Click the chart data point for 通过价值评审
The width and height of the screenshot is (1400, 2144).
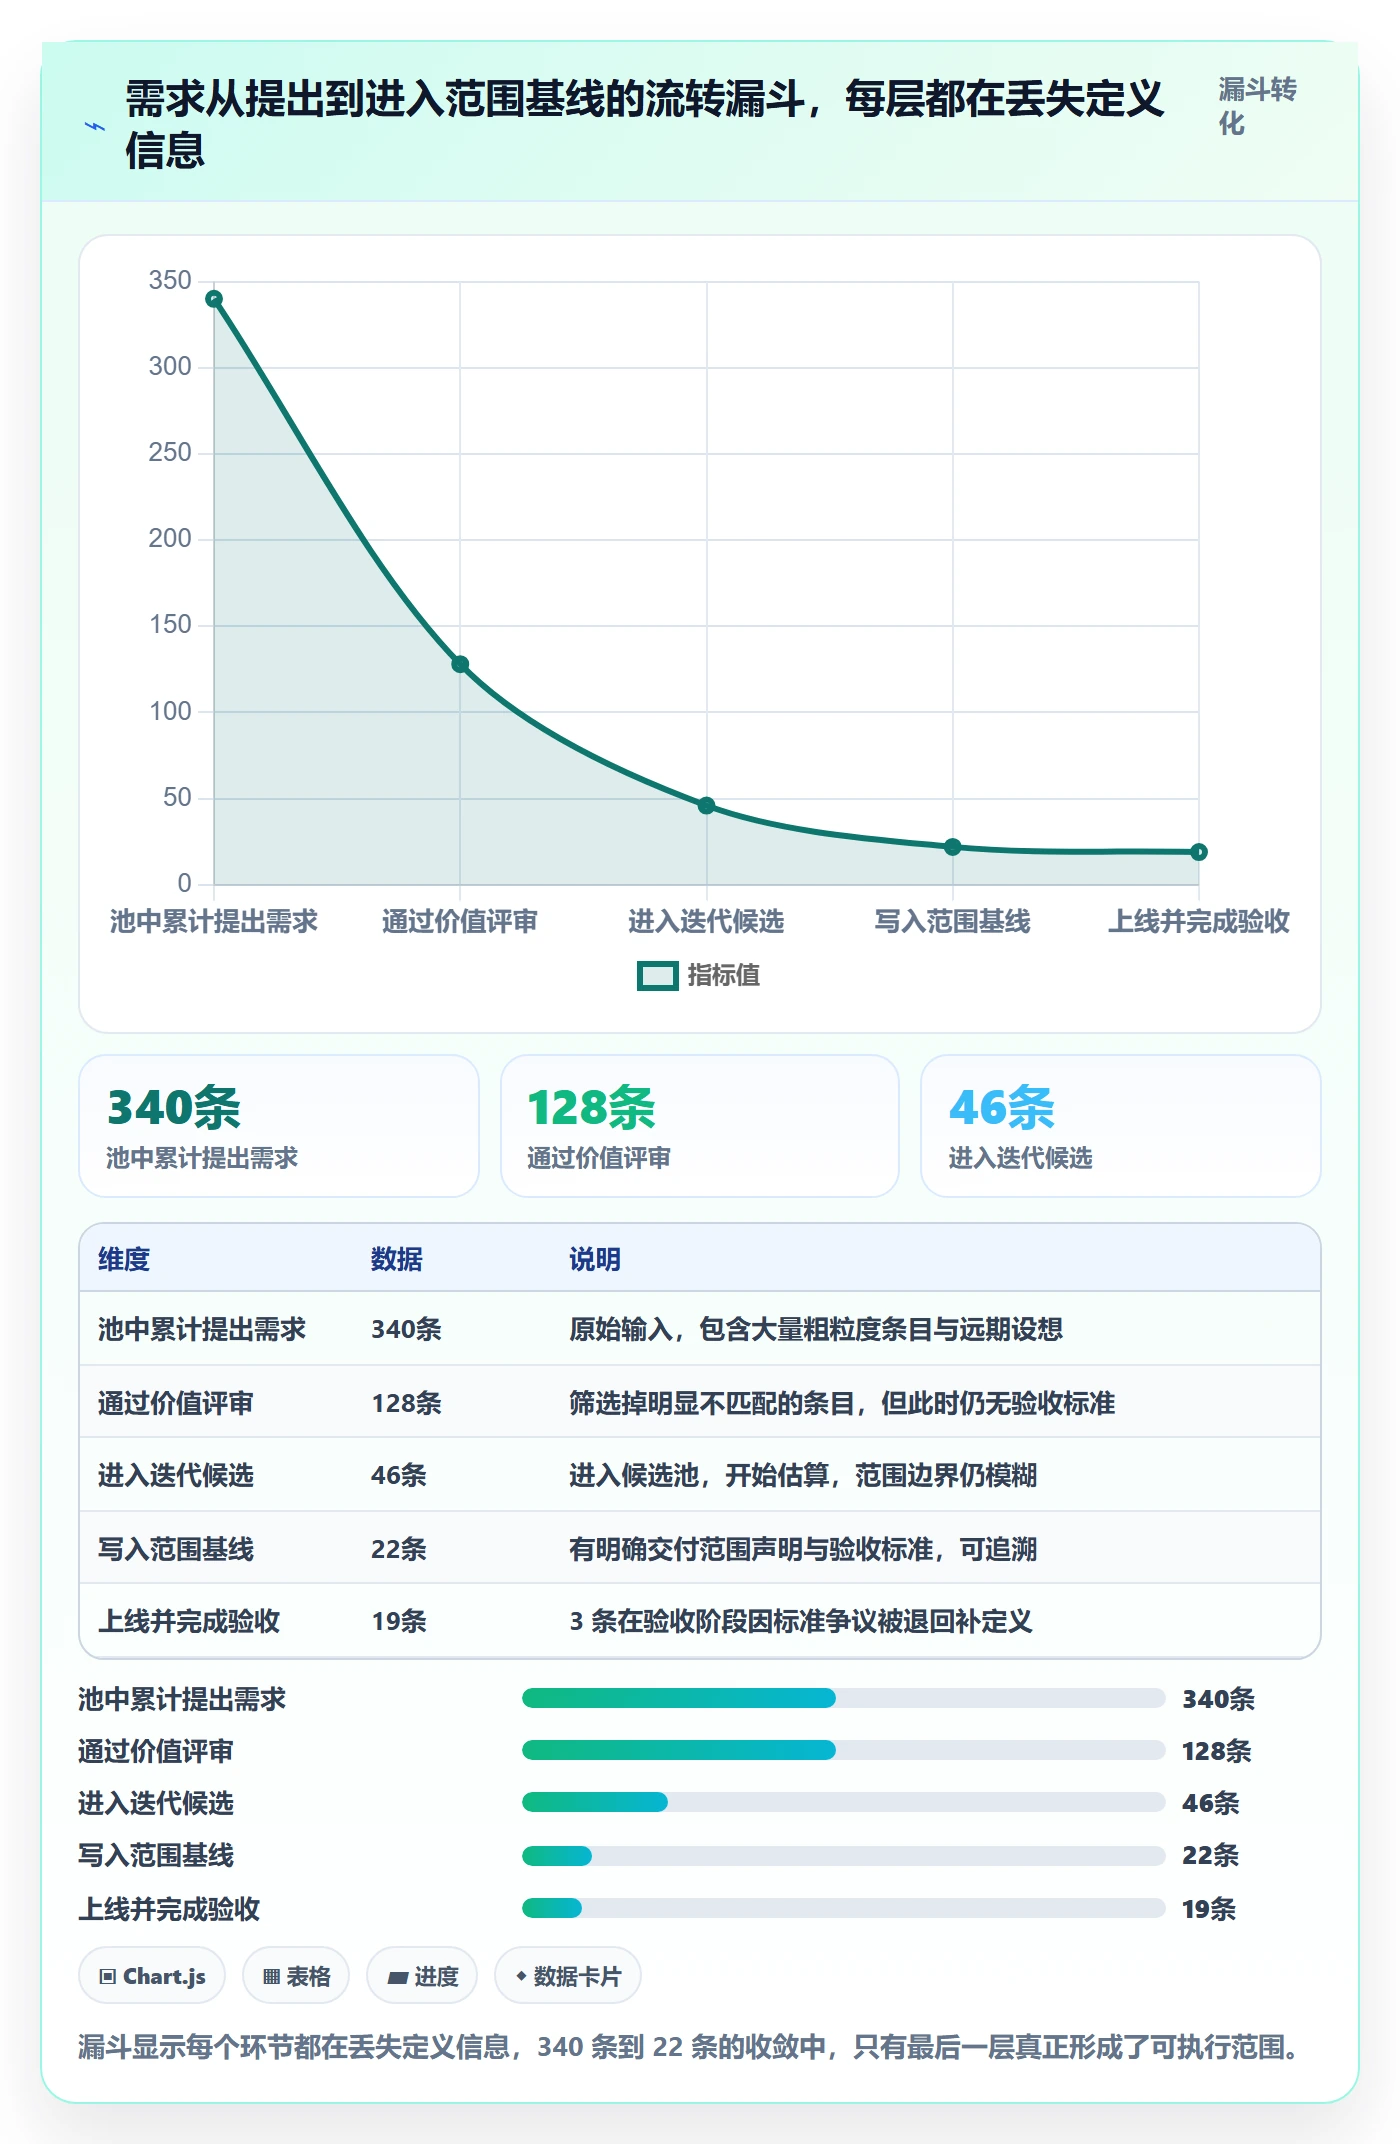(x=460, y=664)
